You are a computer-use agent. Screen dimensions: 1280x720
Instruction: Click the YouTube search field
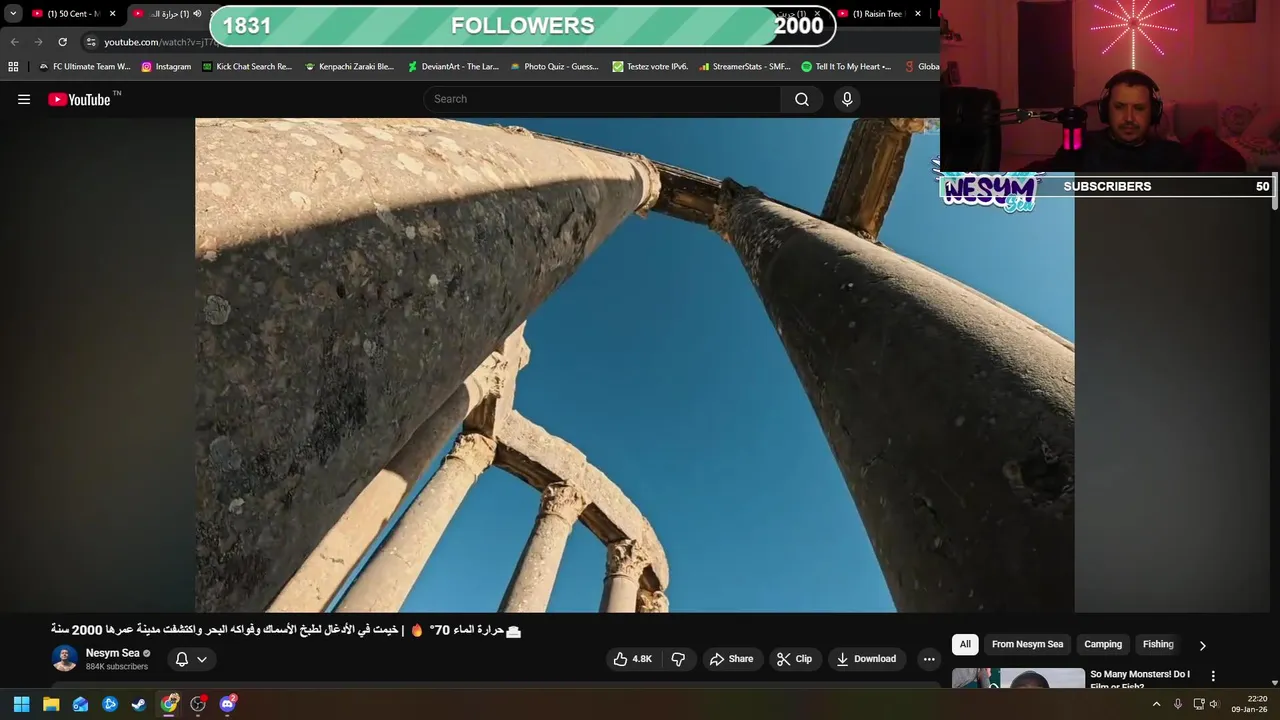604,99
